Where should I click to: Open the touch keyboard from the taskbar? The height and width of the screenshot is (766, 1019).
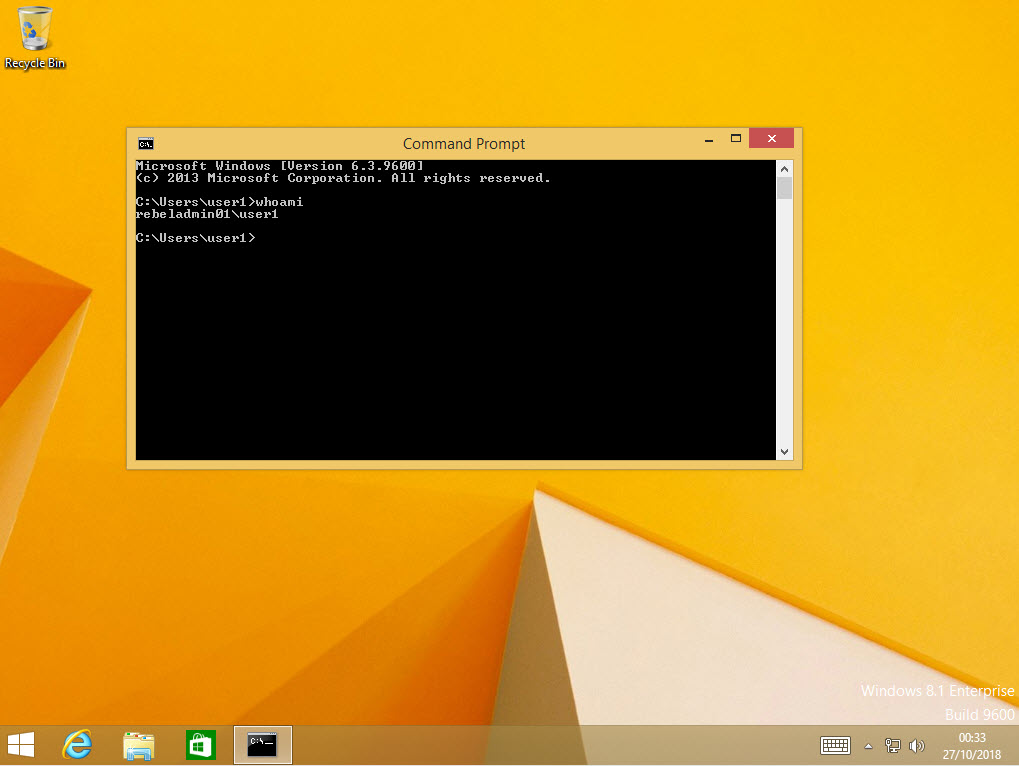835,745
